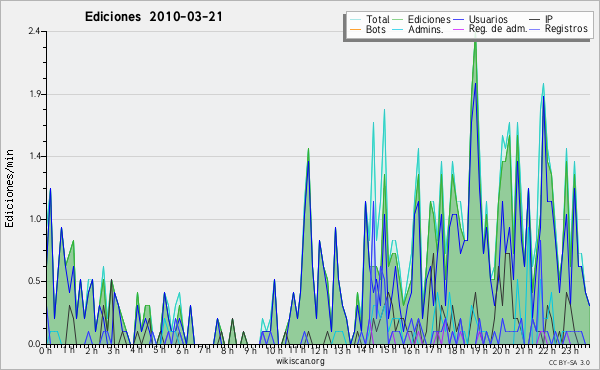Click the '22 h' x-axis label

click(x=547, y=351)
